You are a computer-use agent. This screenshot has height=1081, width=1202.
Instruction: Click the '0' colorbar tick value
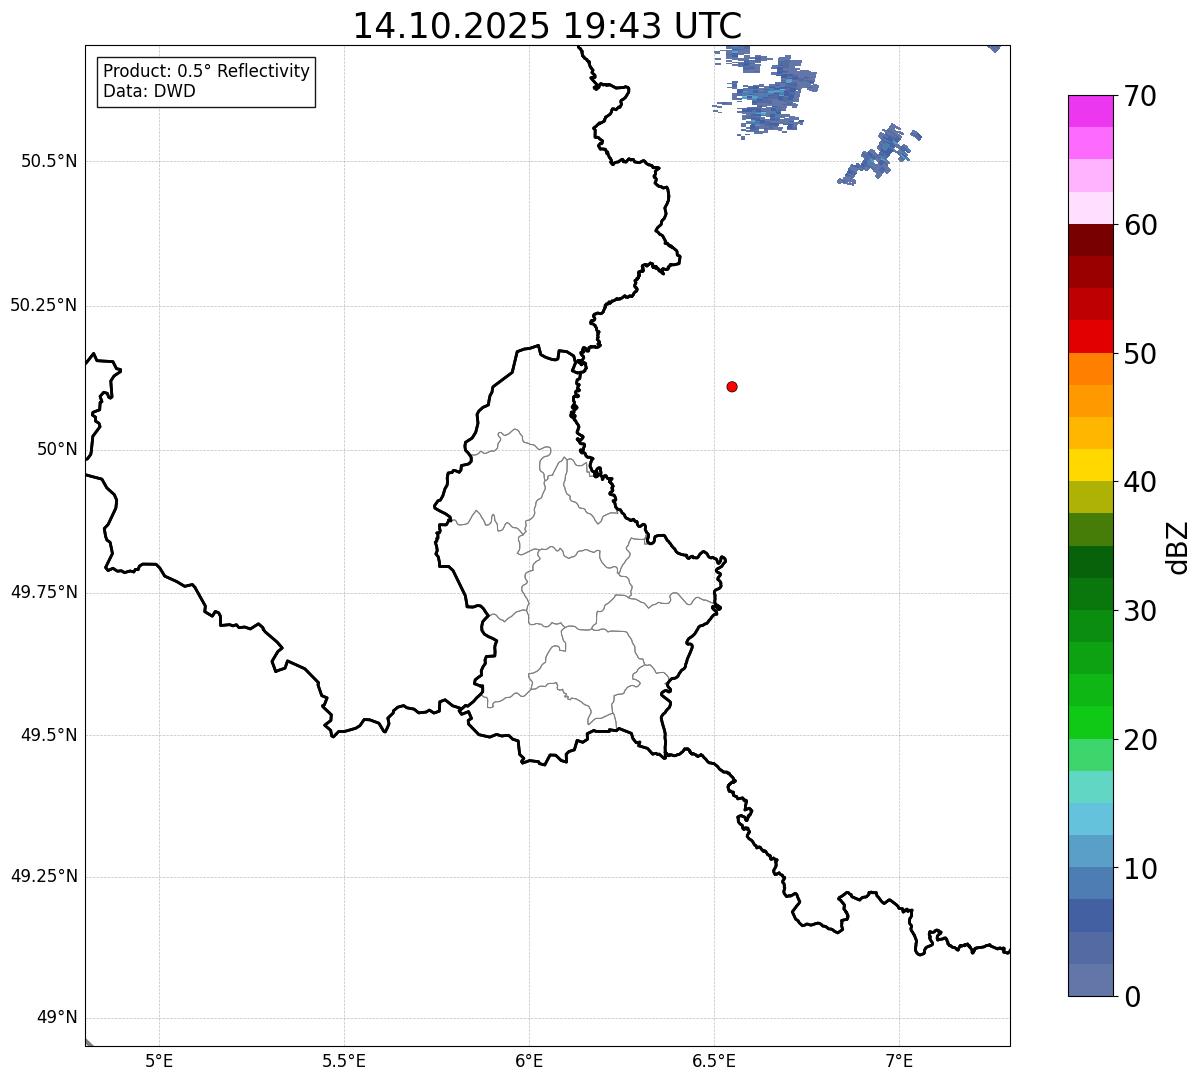pos(1132,997)
